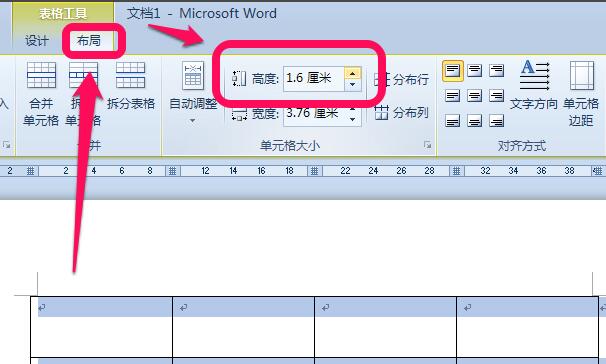Screen dimensions: 606x364
Task: Decrease row height with the down arrow
Action: [352, 85]
